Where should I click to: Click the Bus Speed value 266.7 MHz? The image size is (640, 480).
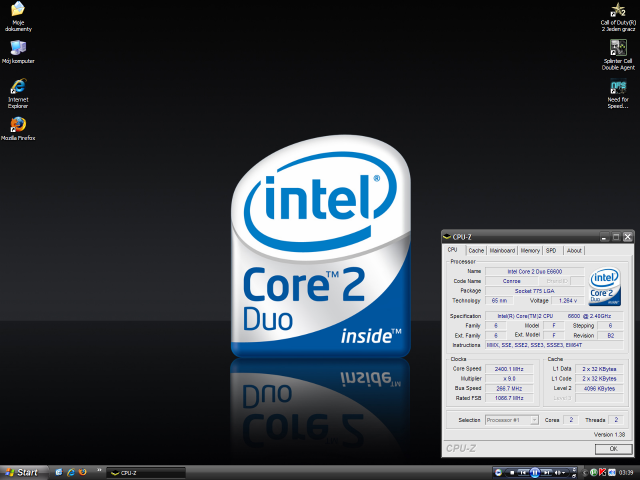(x=509, y=389)
